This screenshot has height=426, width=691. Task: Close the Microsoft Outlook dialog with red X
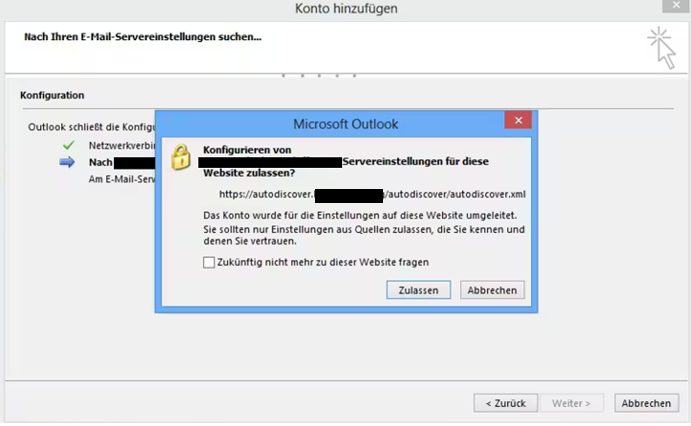[x=517, y=122]
